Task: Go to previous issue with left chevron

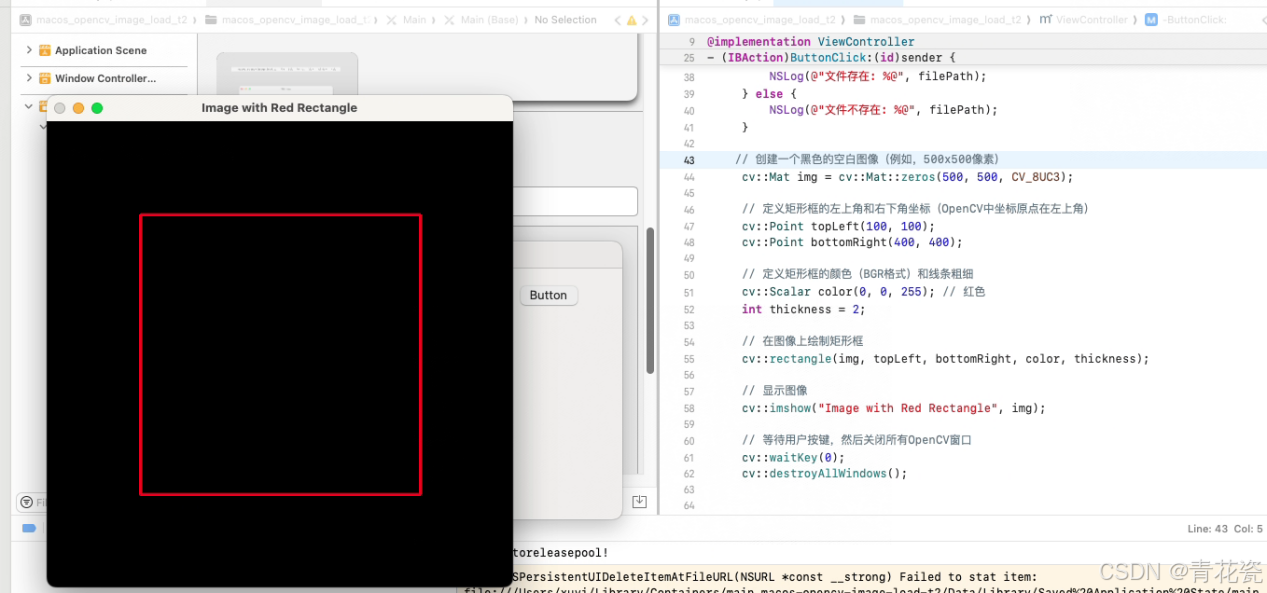Action: [x=617, y=20]
